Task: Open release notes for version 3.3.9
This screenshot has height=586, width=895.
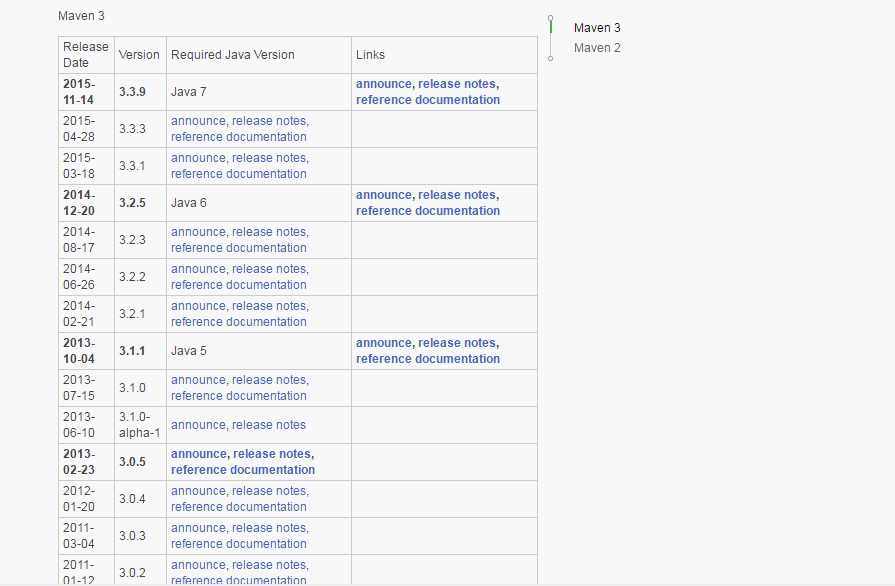Action: (457, 84)
